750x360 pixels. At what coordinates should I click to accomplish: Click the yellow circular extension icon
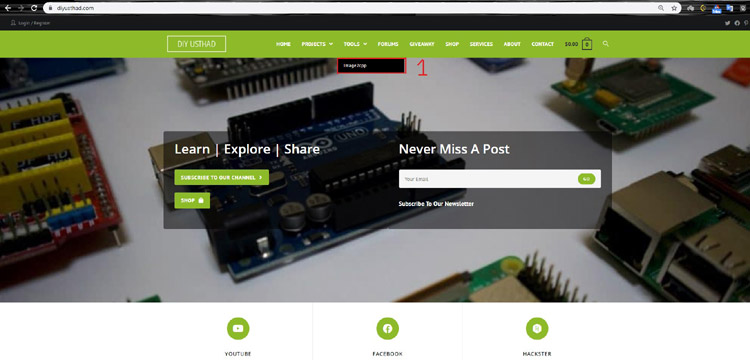703,8
